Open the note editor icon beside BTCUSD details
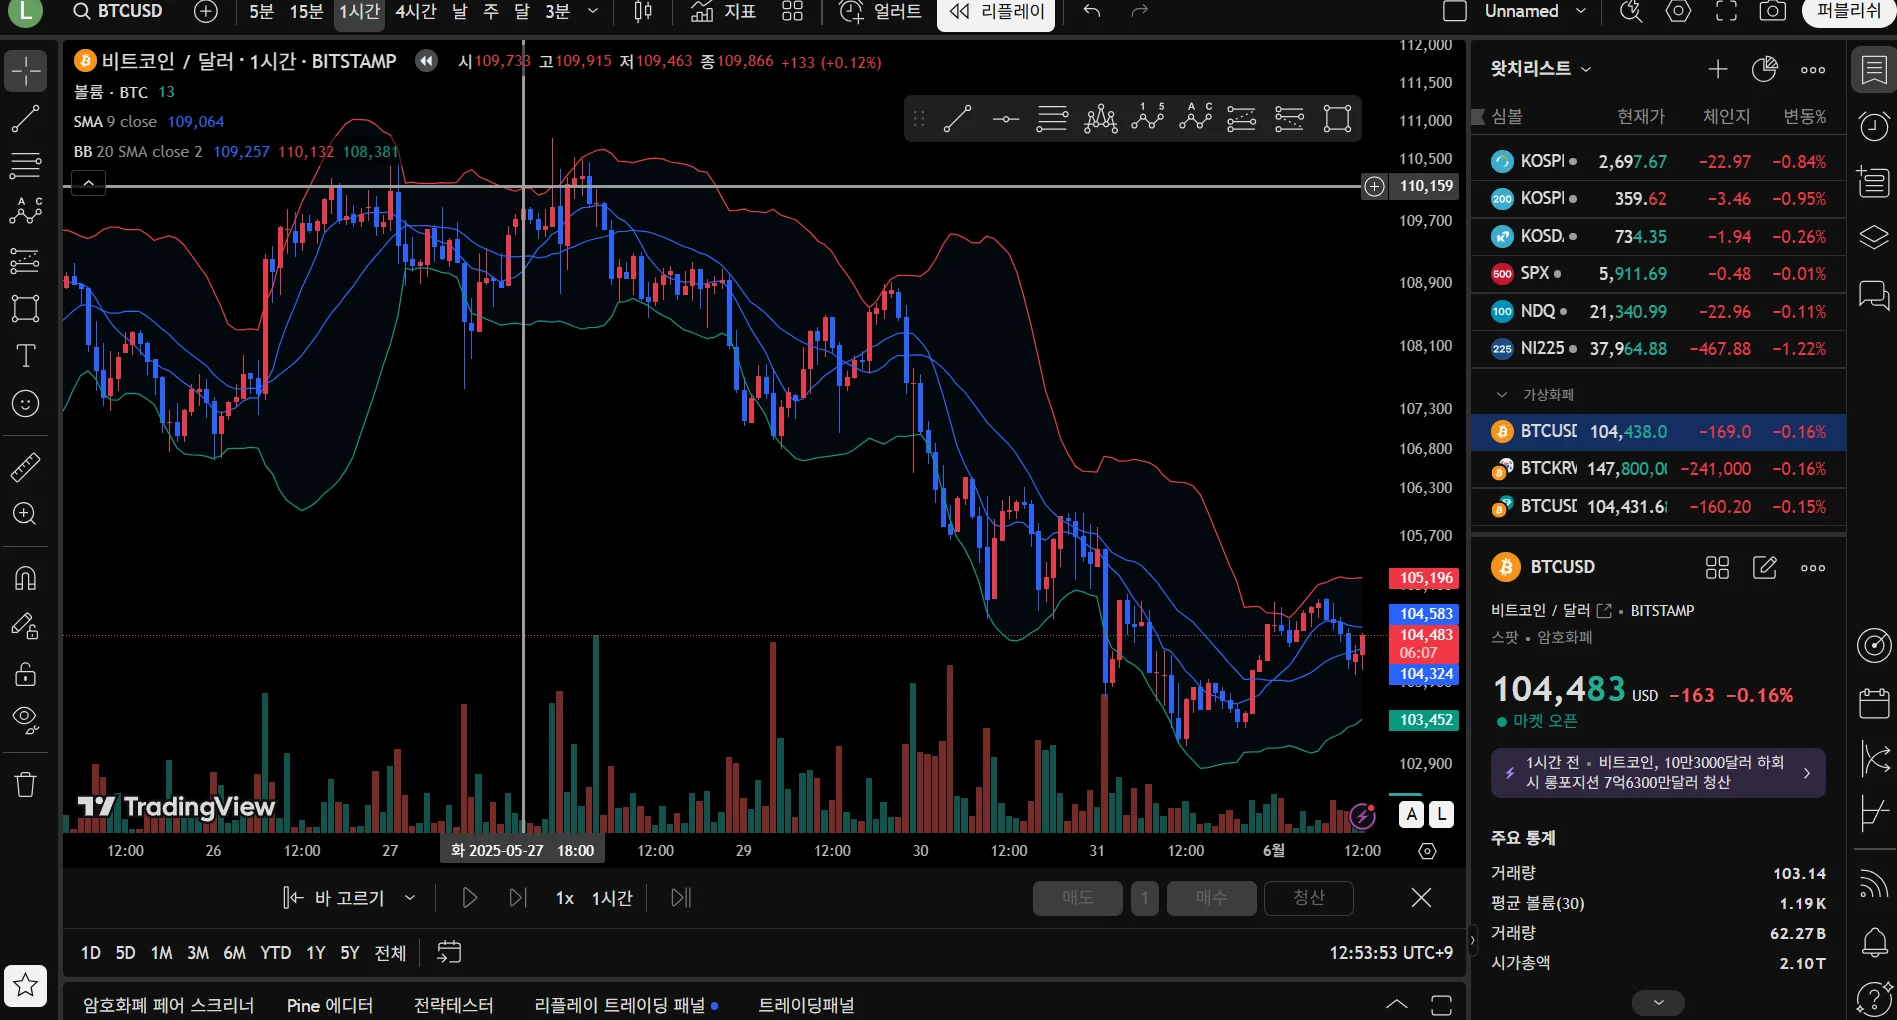The image size is (1897, 1020). (x=1765, y=568)
